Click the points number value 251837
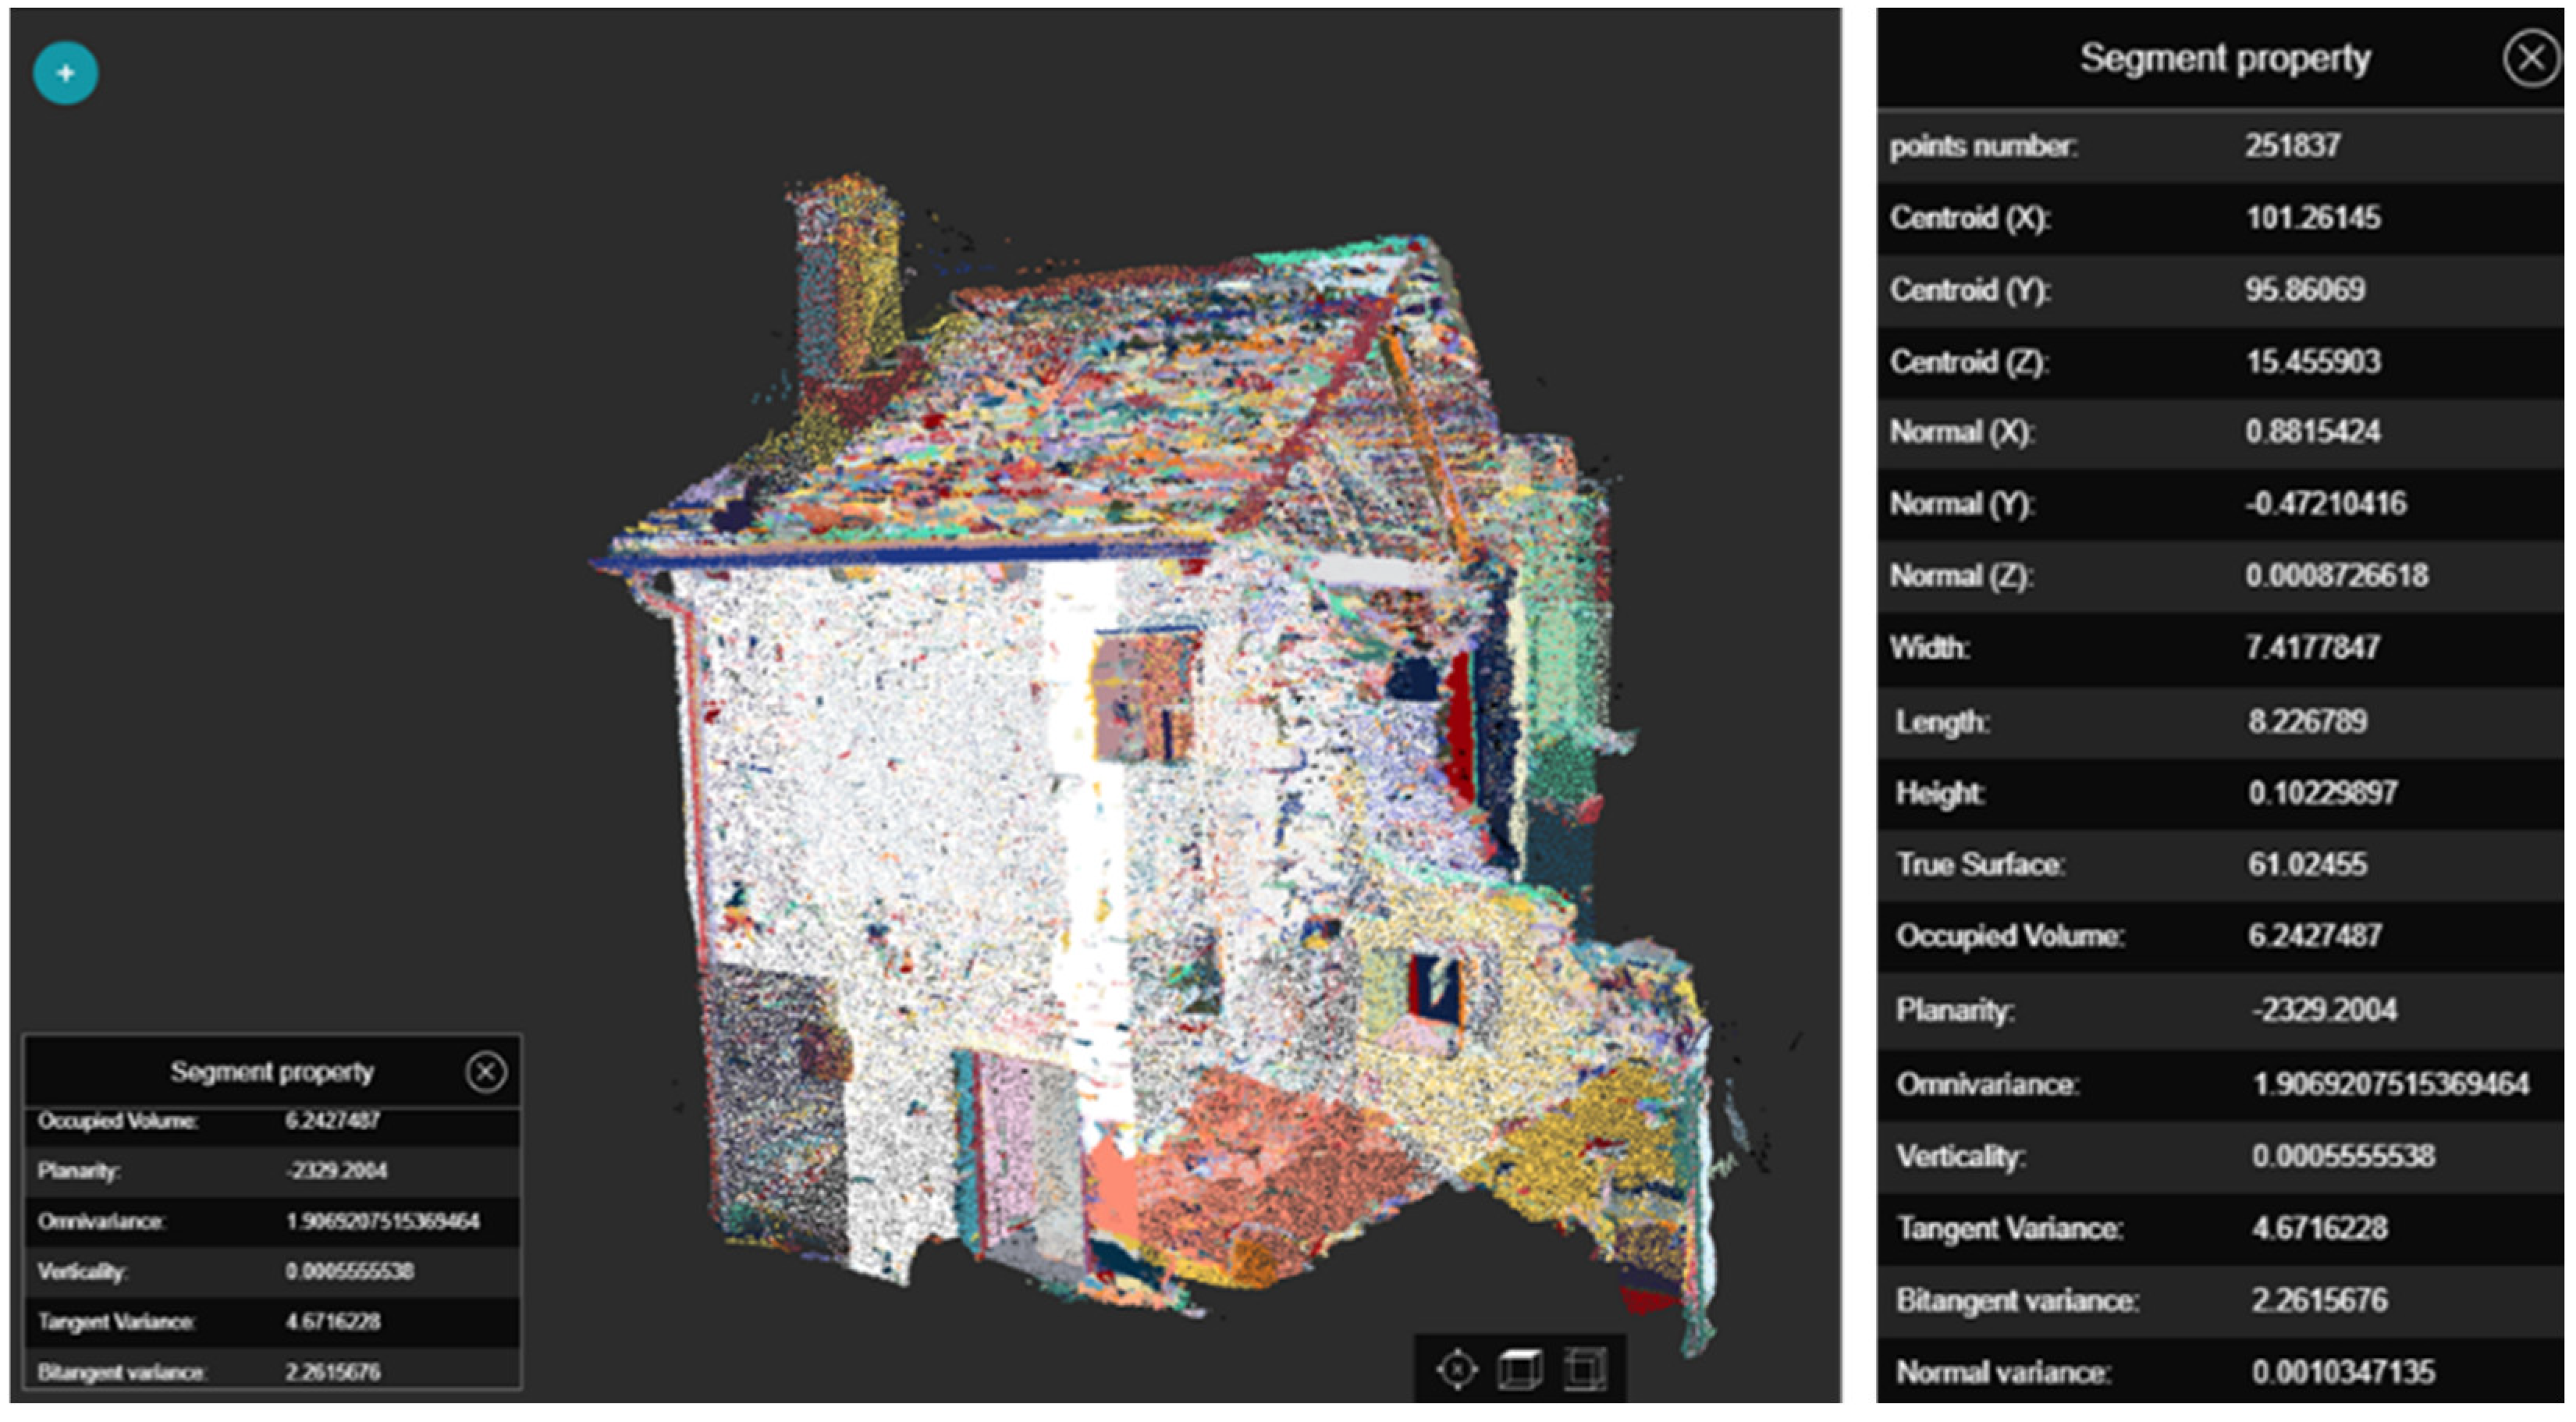This screenshot has width=2576, height=1422. (2292, 146)
